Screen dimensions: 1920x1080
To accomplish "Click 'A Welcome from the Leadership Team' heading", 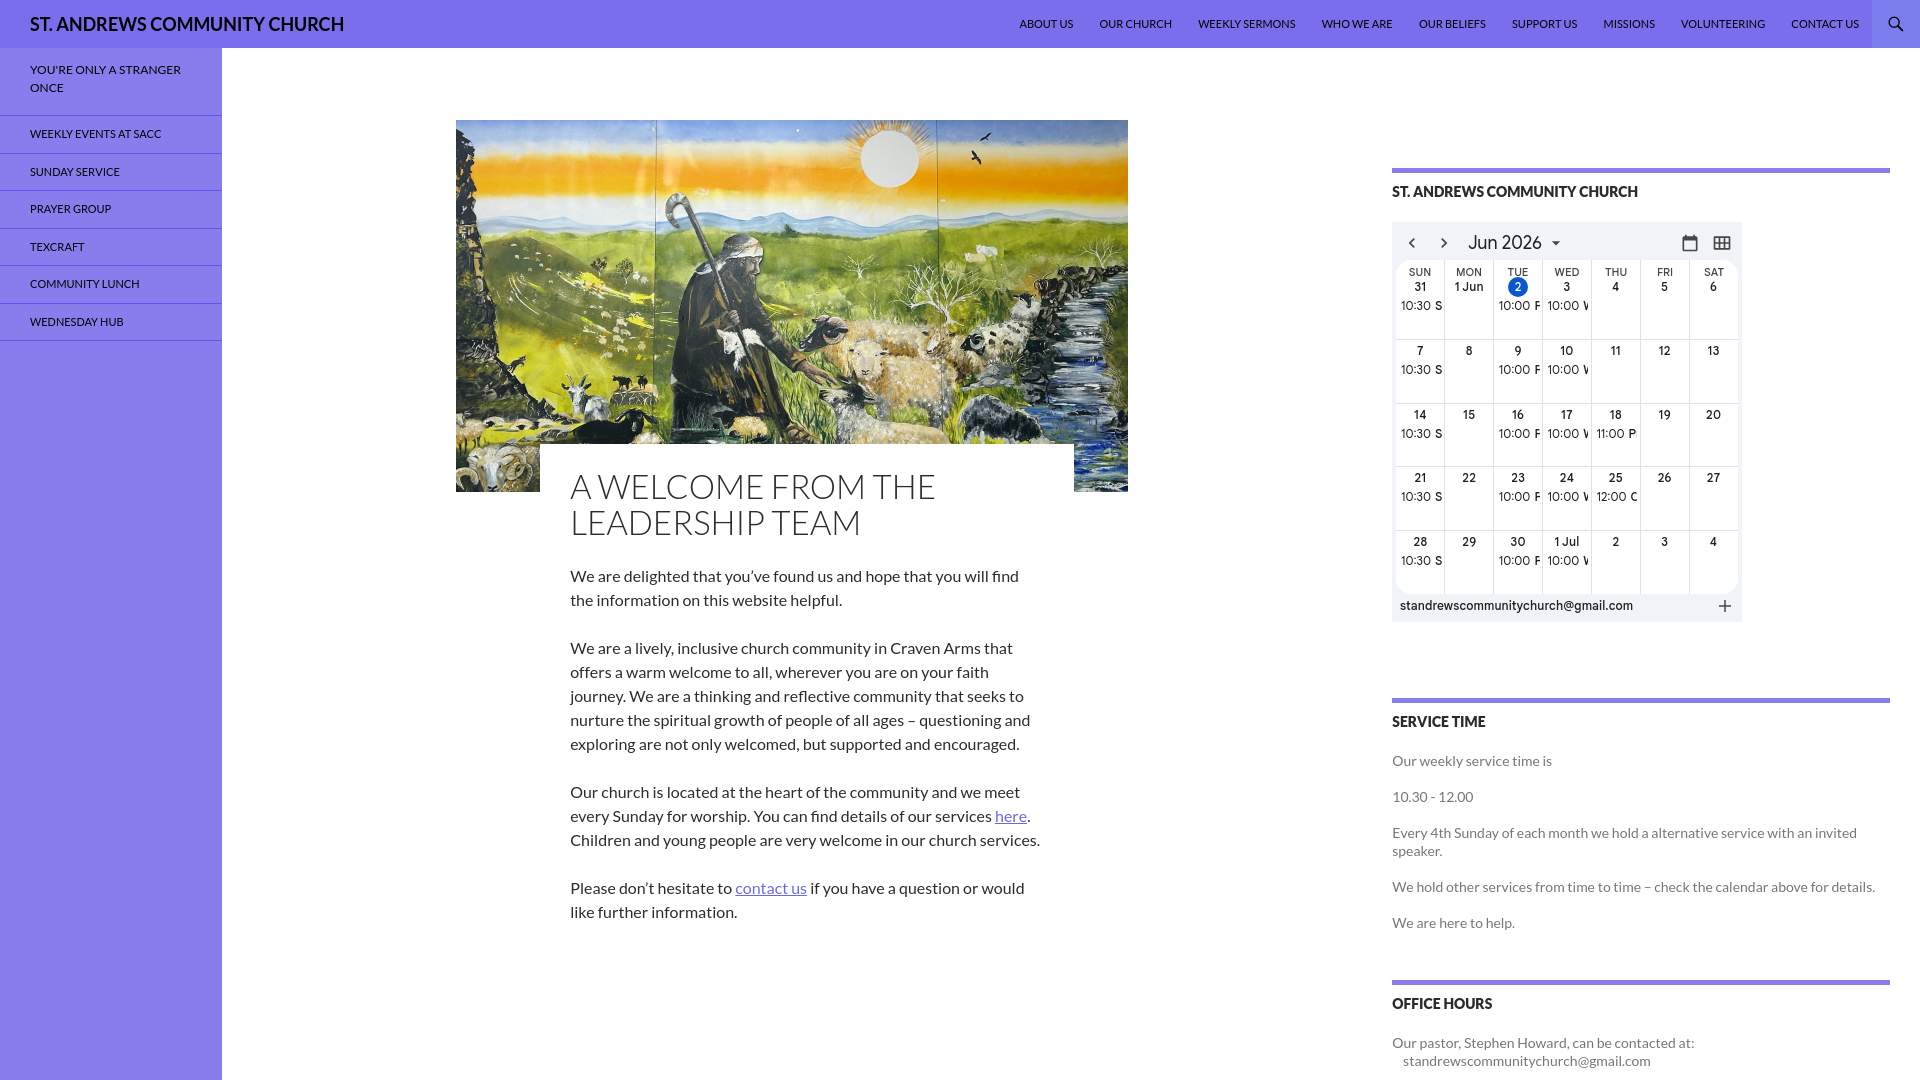I will coord(753,504).
